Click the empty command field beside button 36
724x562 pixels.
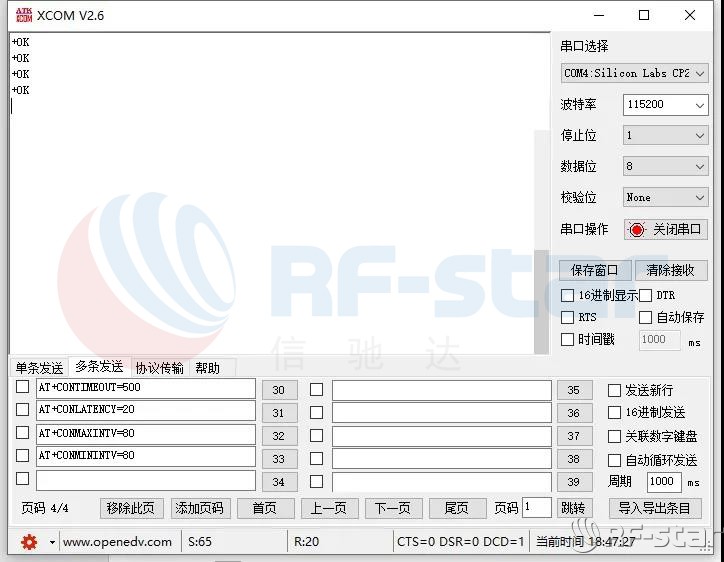[442, 413]
